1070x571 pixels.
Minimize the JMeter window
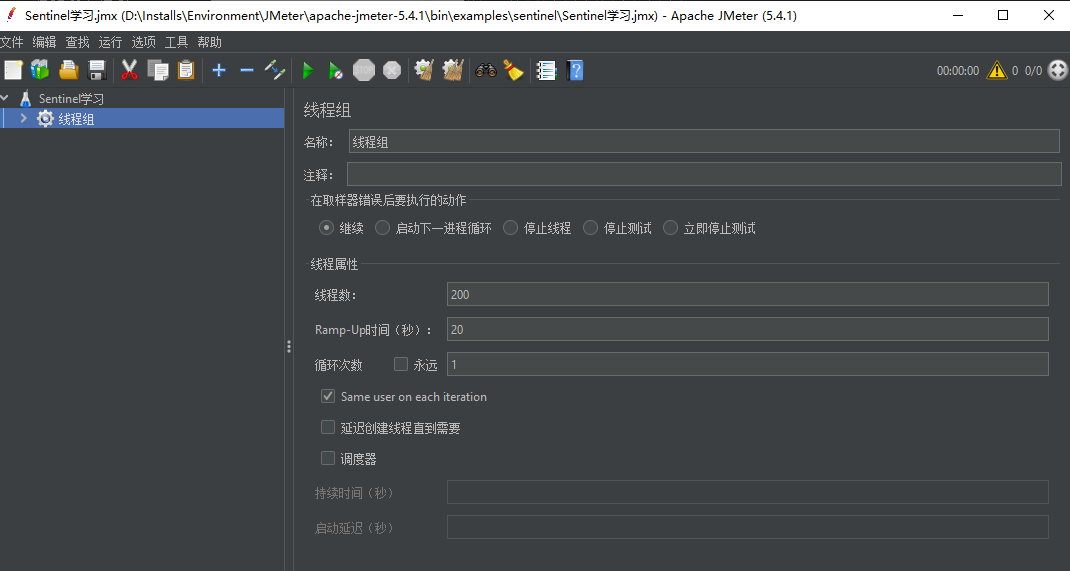[957, 15]
